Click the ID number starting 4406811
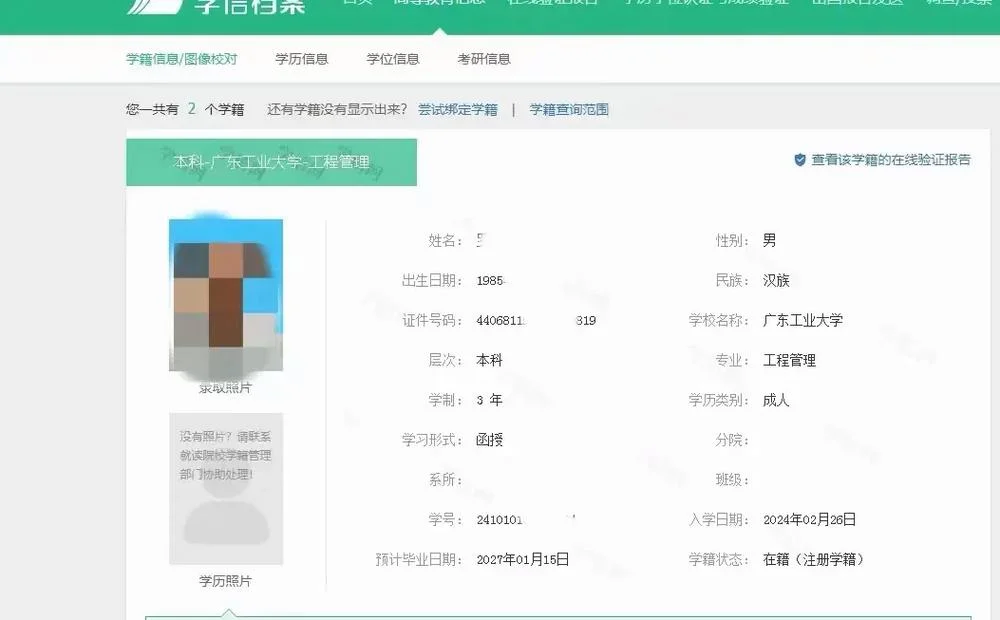The image size is (1000, 620). point(536,320)
